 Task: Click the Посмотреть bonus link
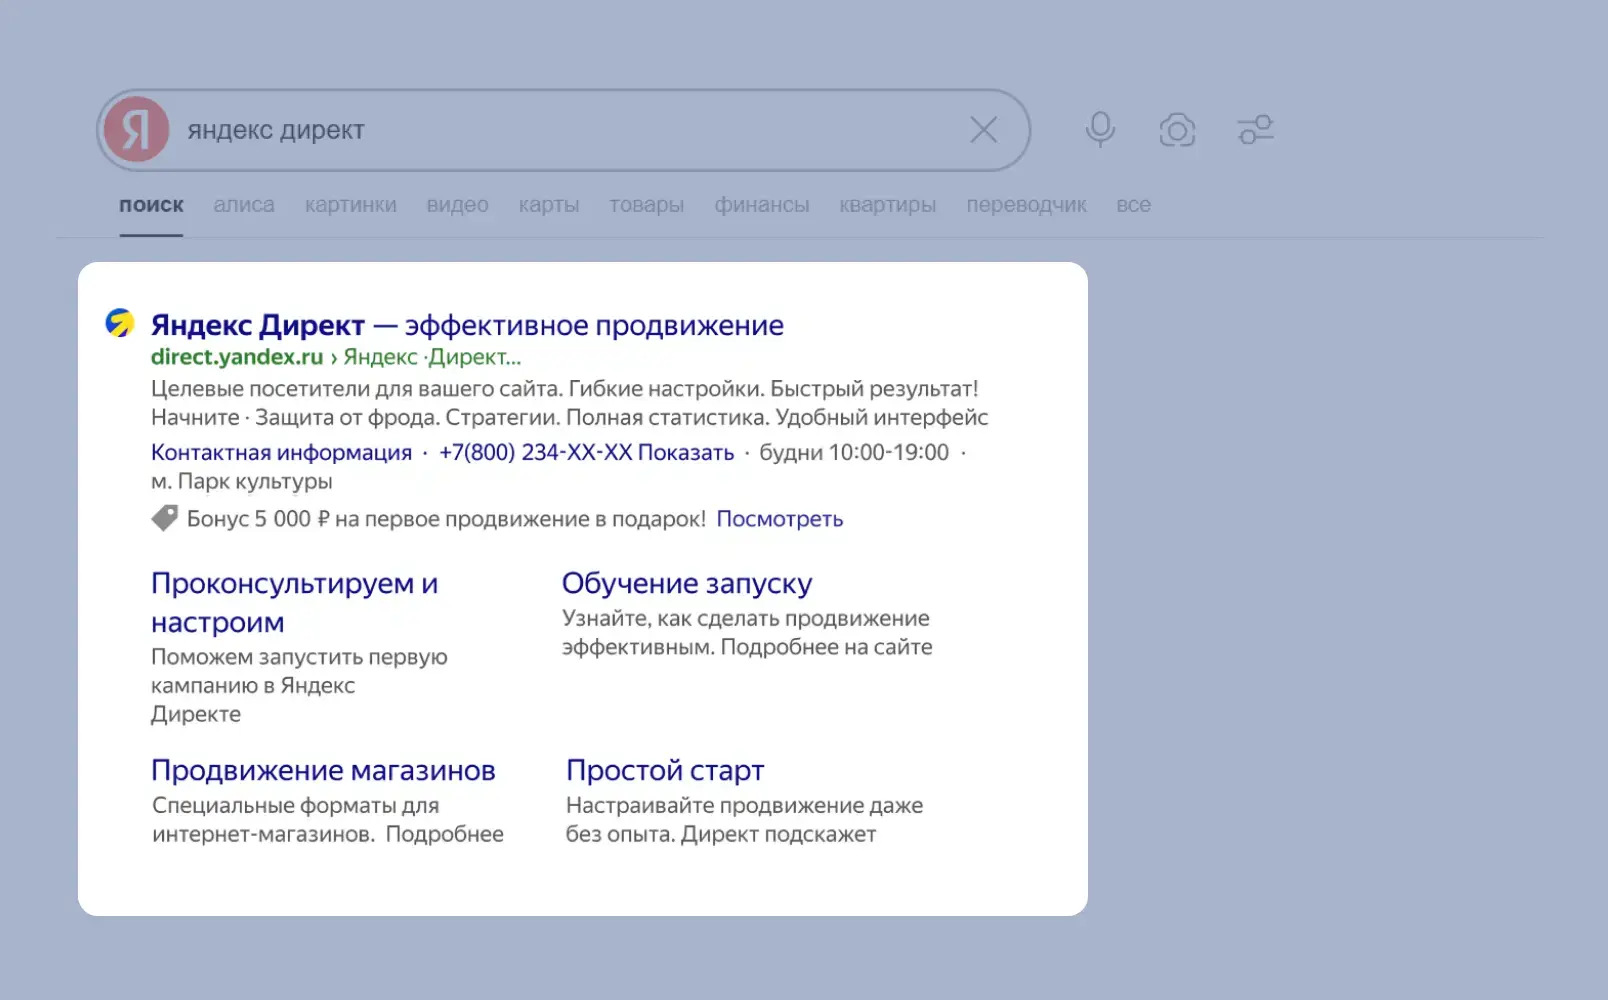click(780, 519)
